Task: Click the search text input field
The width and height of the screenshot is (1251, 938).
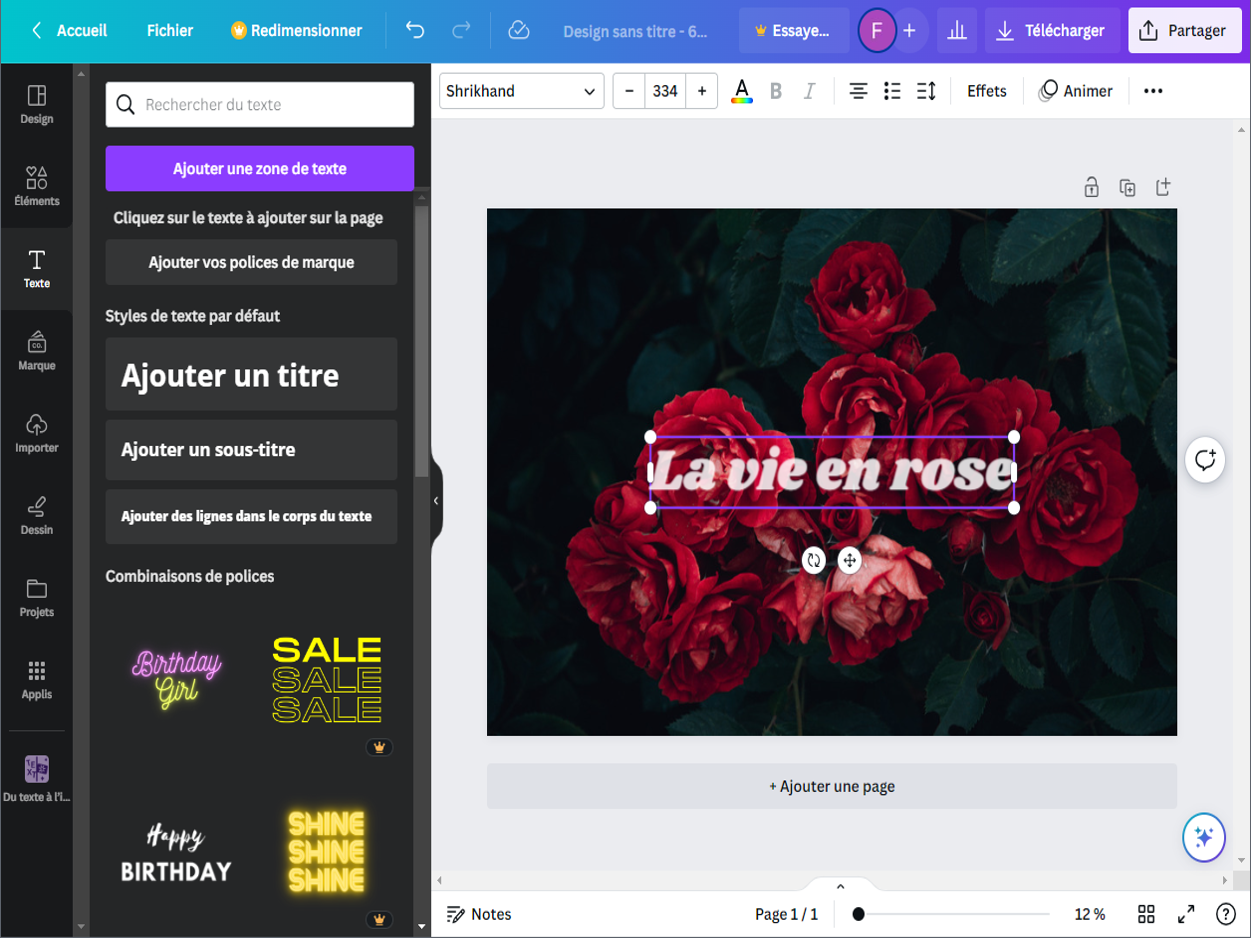Action: (260, 105)
